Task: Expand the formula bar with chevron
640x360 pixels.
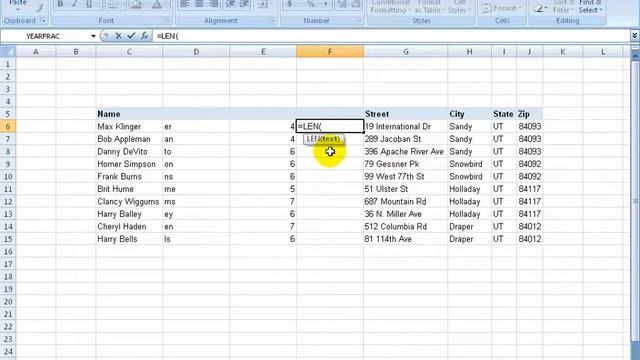Action: point(634,36)
